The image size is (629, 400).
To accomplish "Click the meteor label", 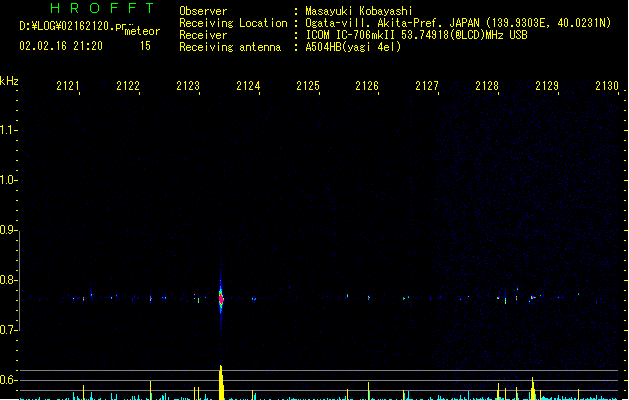I will click(x=142, y=31).
